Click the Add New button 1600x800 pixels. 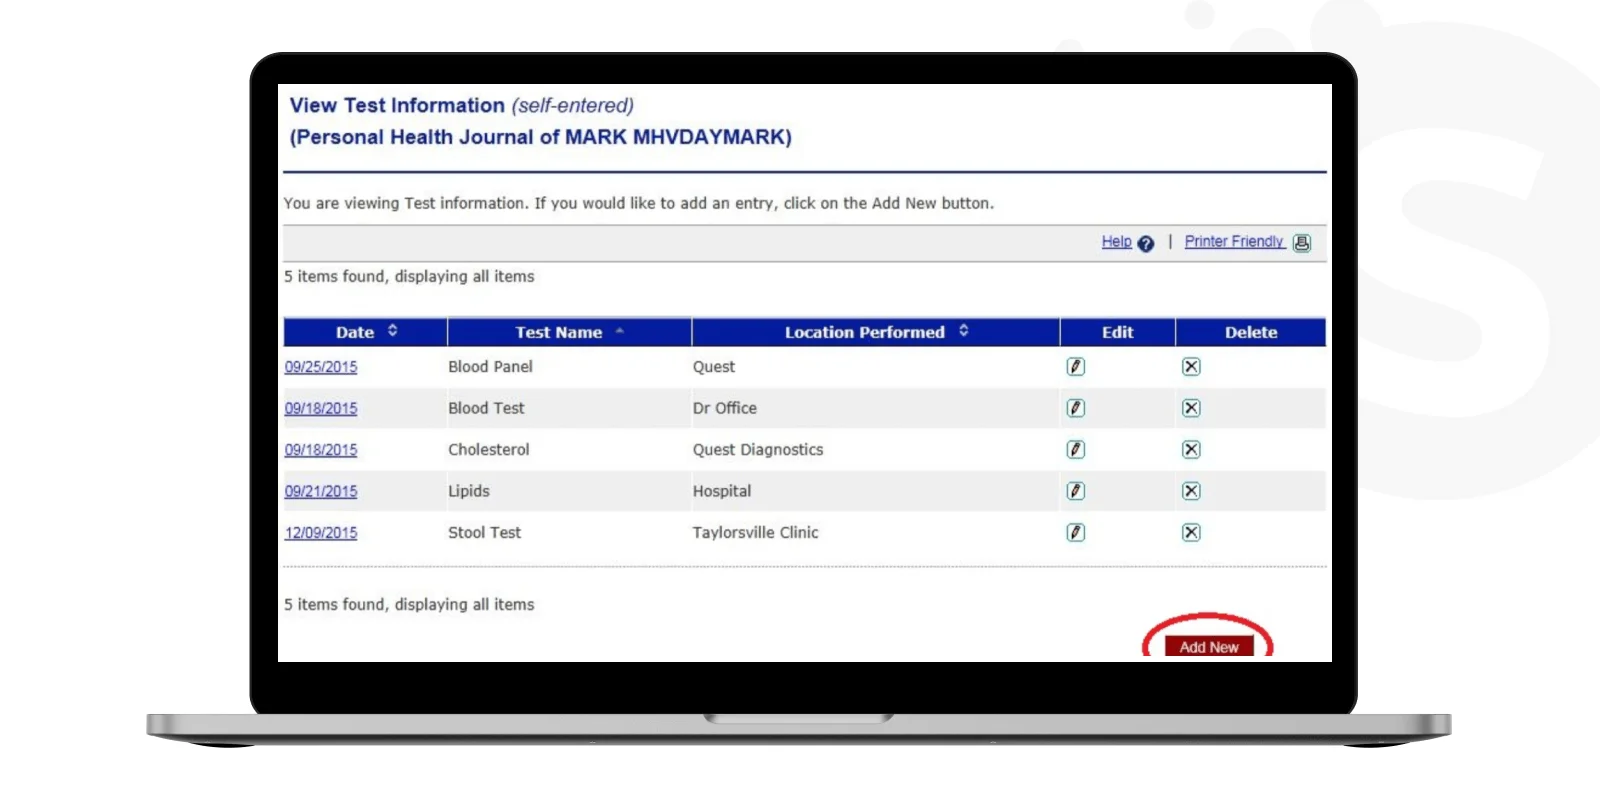point(1209,647)
